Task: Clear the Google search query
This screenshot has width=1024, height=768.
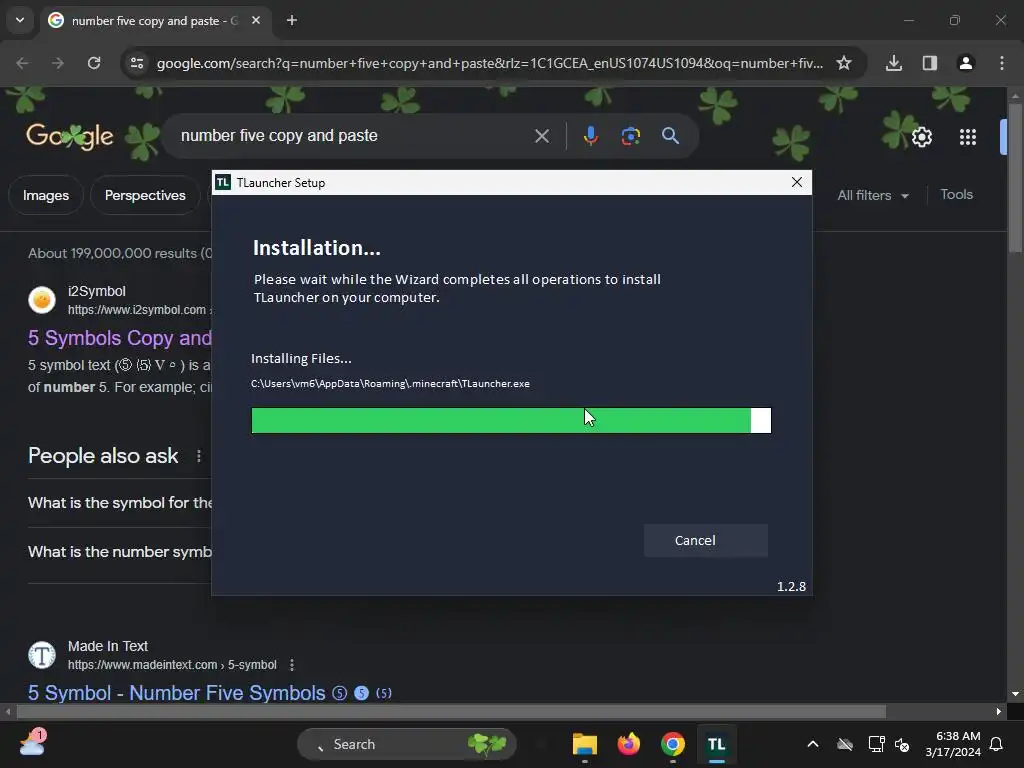Action: [x=541, y=136]
